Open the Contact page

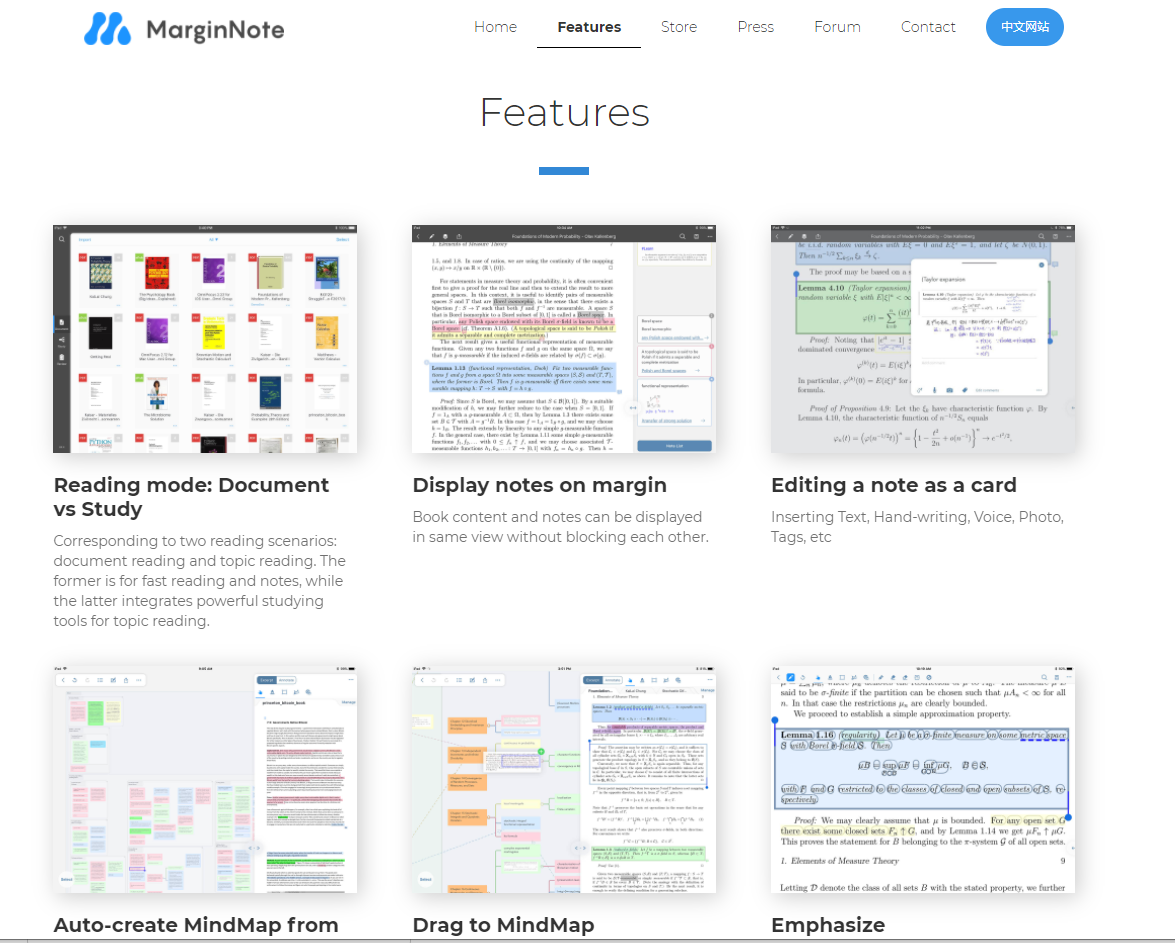928,27
